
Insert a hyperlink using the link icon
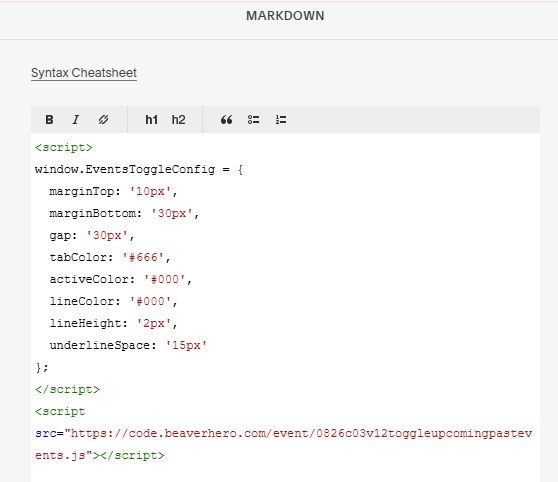[x=104, y=120]
